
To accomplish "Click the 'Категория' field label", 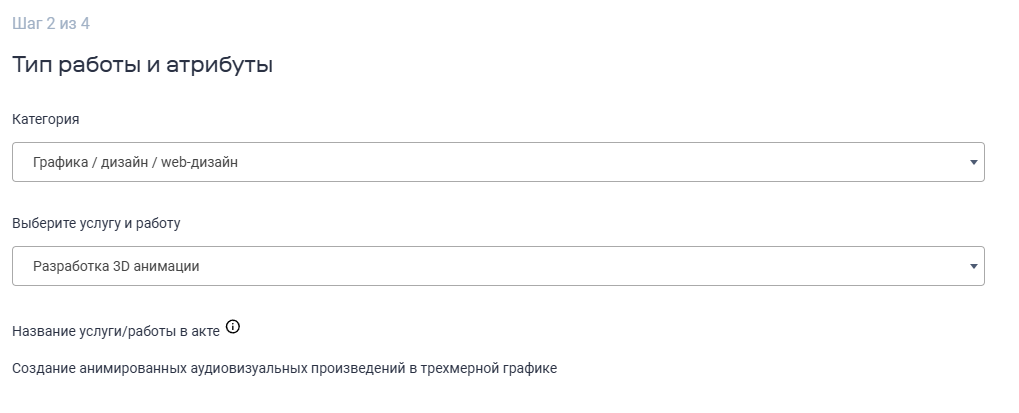I will [45, 119].
